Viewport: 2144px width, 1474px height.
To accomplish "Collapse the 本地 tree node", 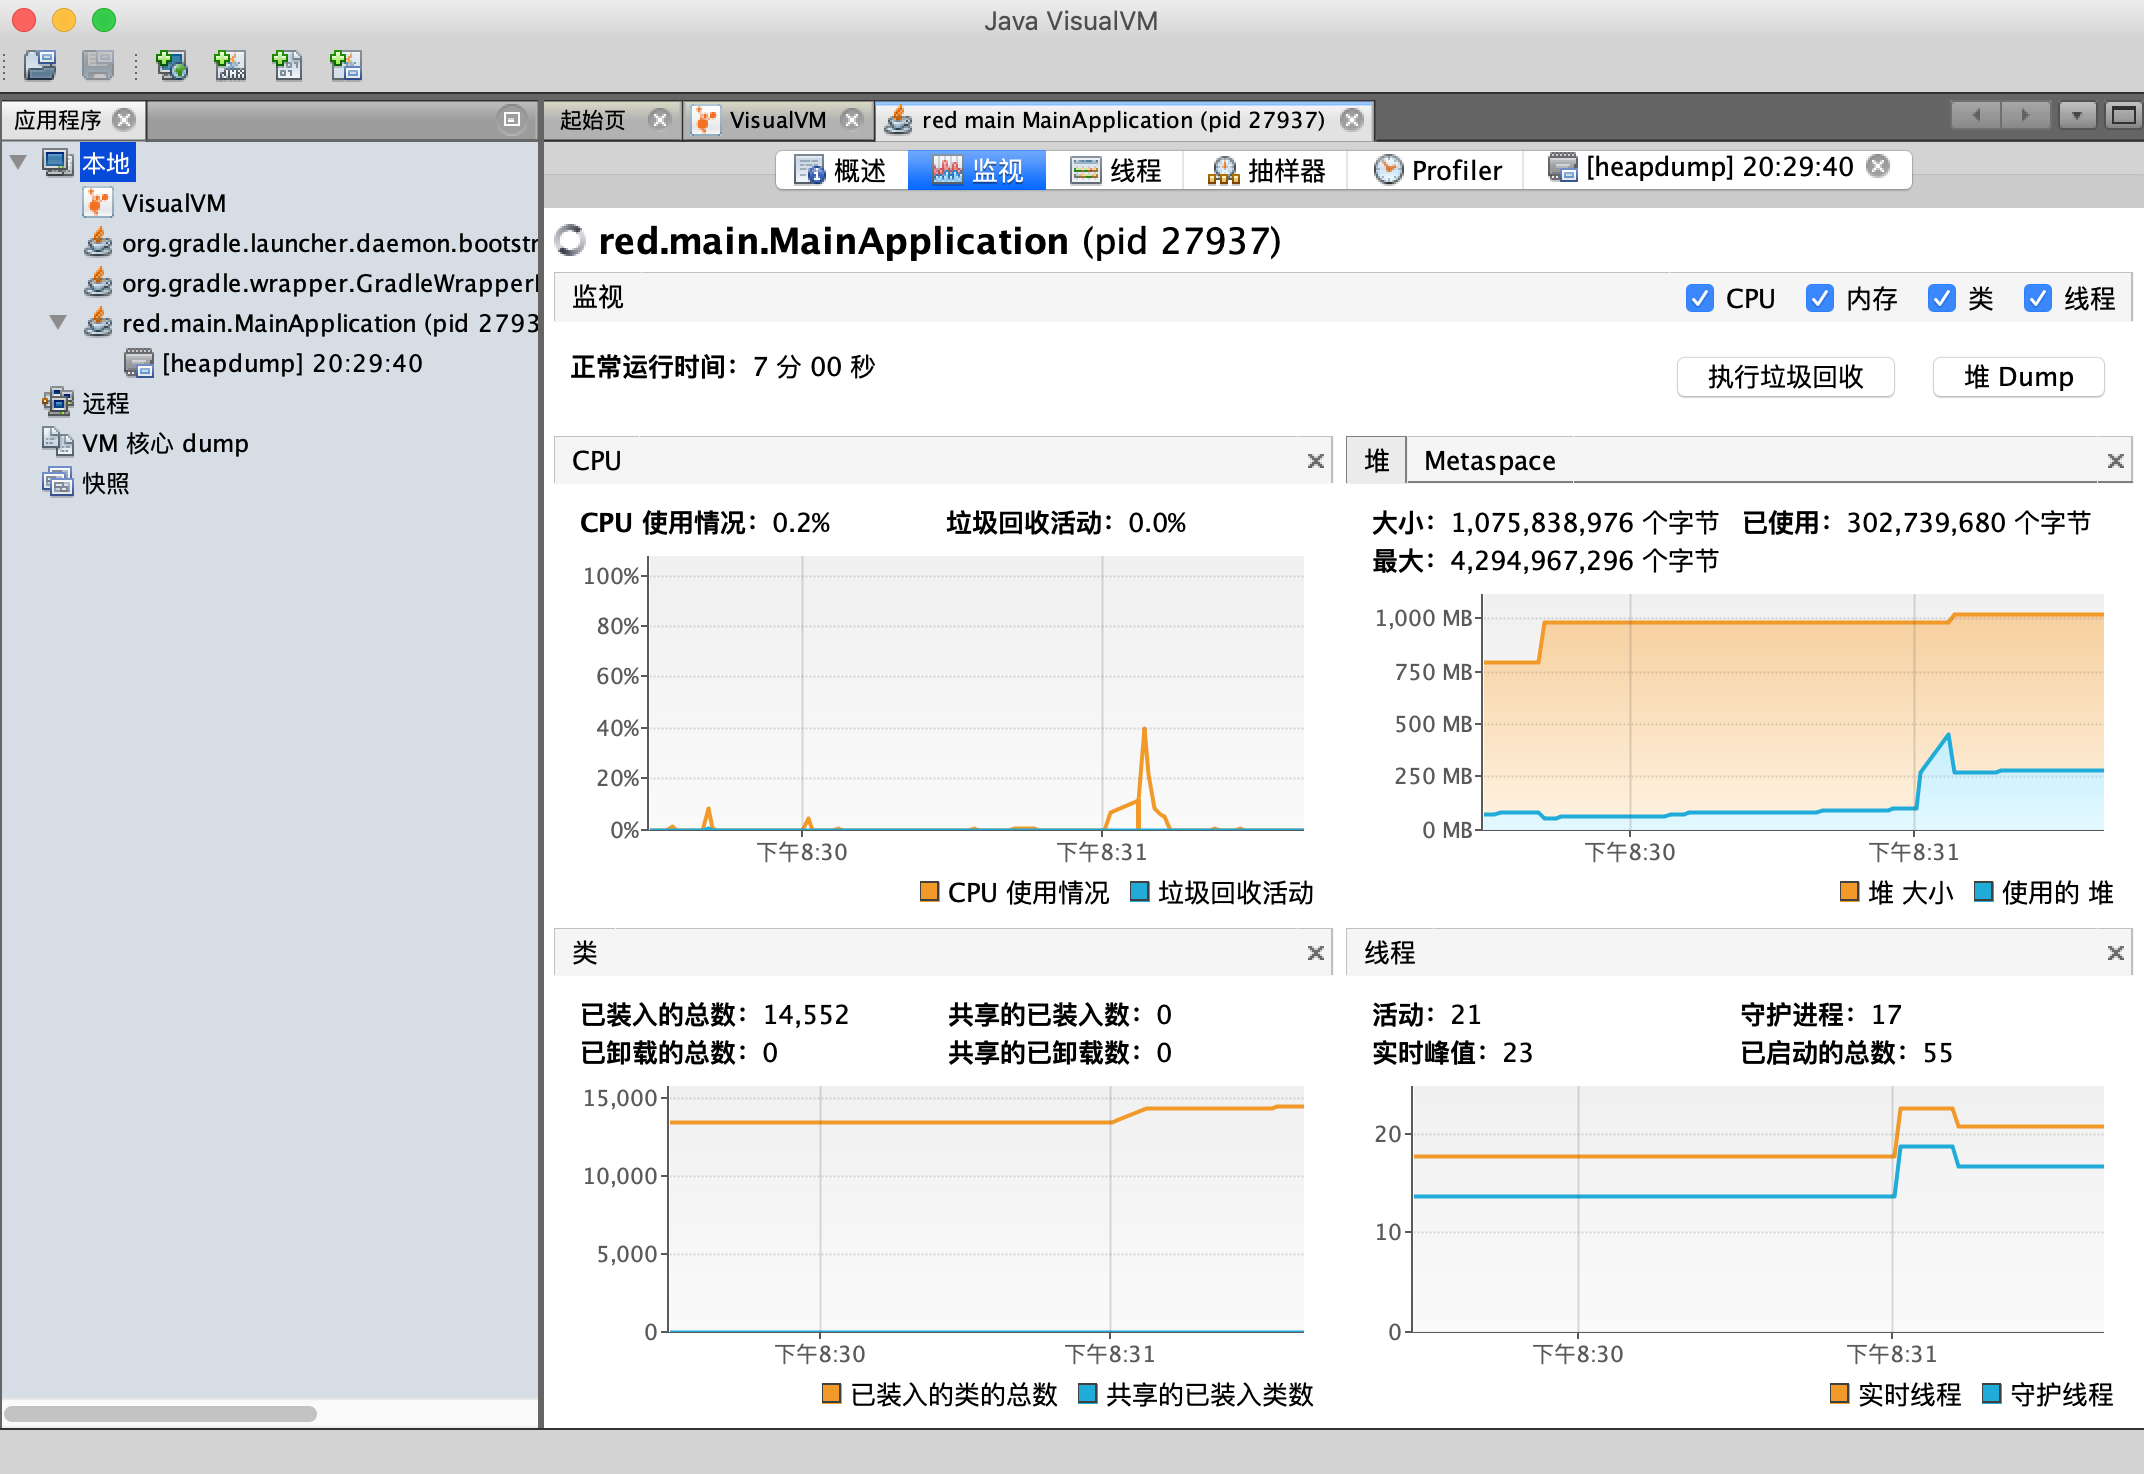I will (x=18, y=162).
